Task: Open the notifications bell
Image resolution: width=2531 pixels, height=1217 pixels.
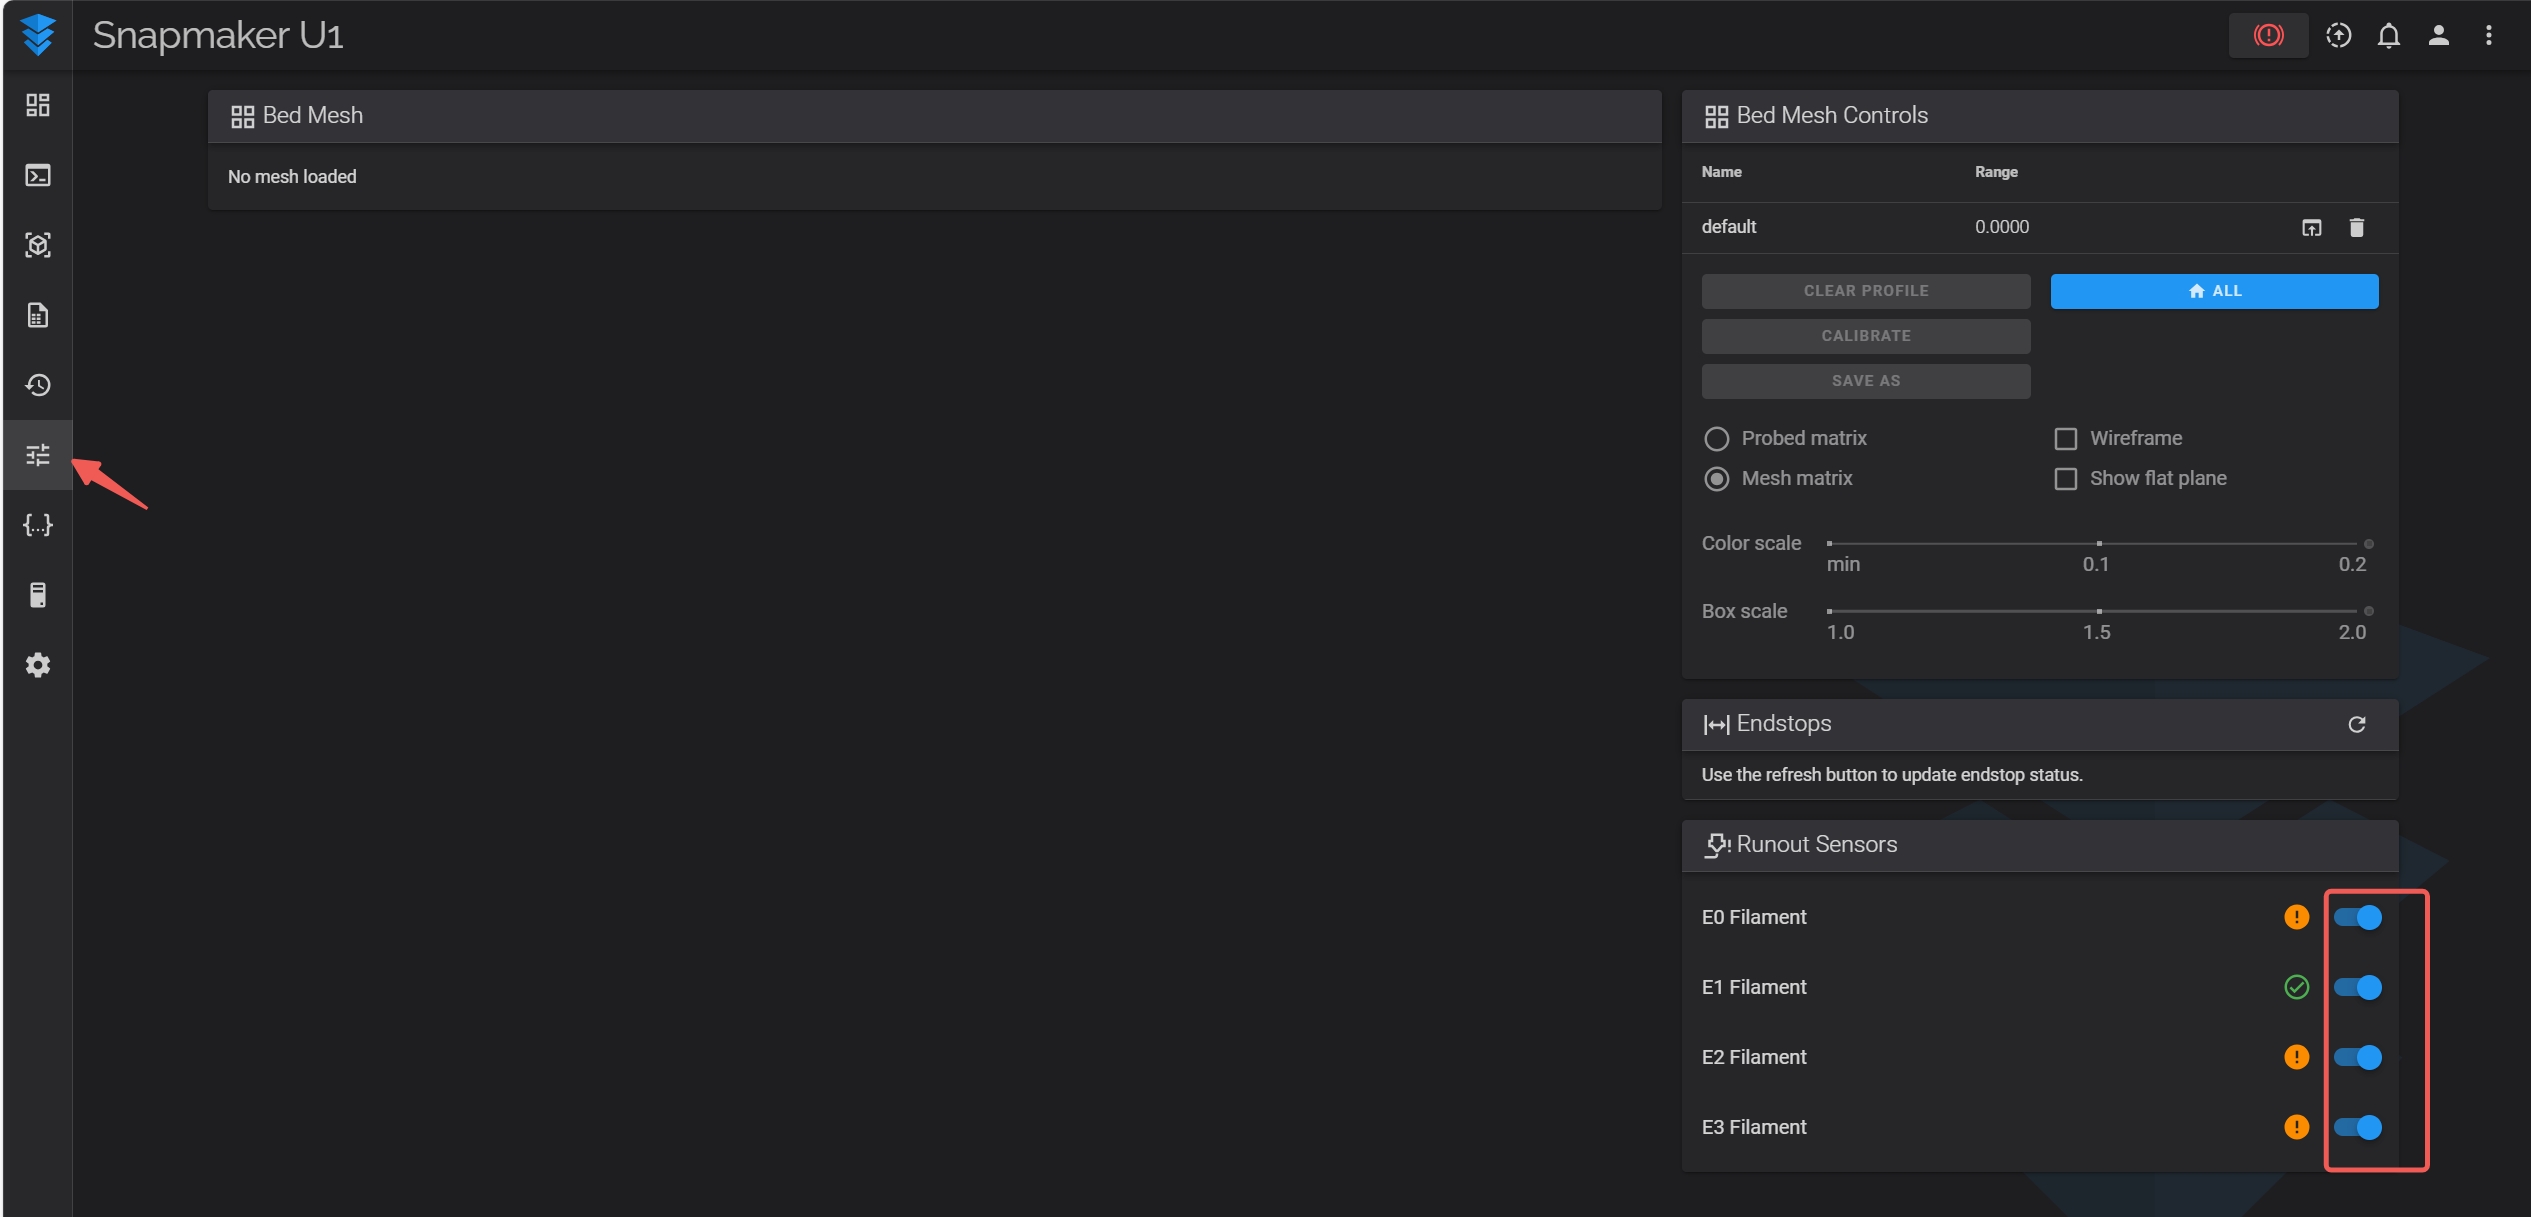Action: (x=2388, y=36)
